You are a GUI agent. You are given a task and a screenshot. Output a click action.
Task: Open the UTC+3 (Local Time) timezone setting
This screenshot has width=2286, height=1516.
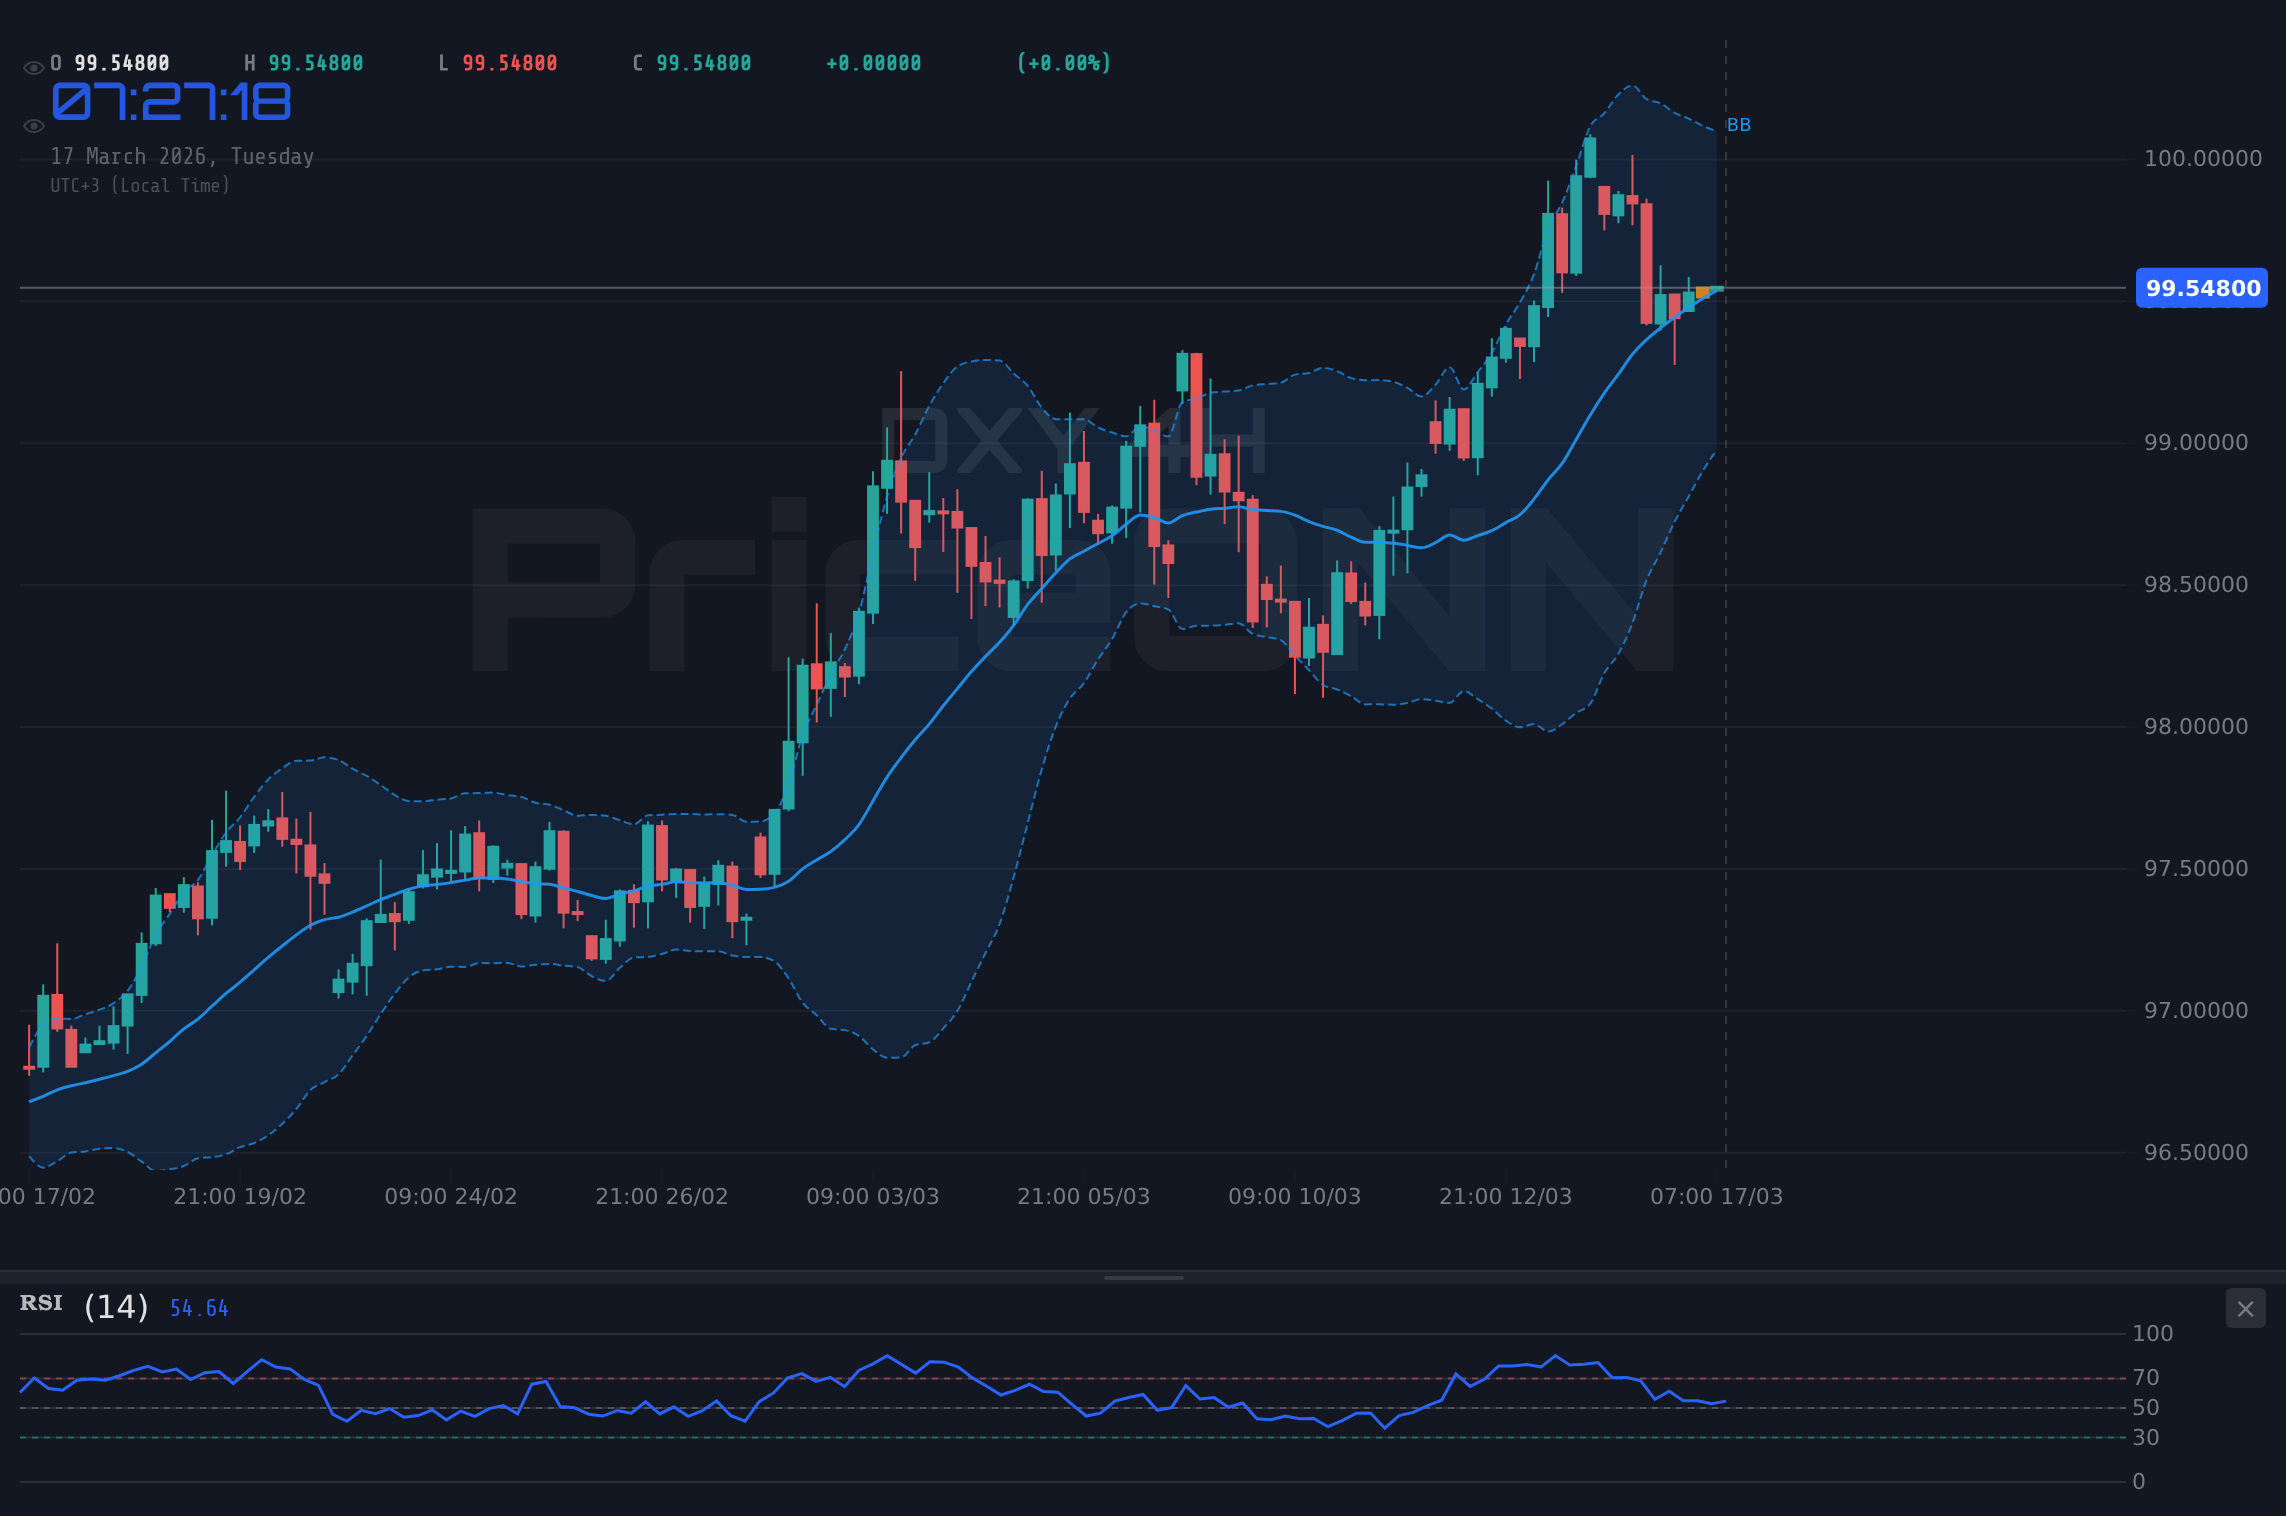click(x=140, y=185)
